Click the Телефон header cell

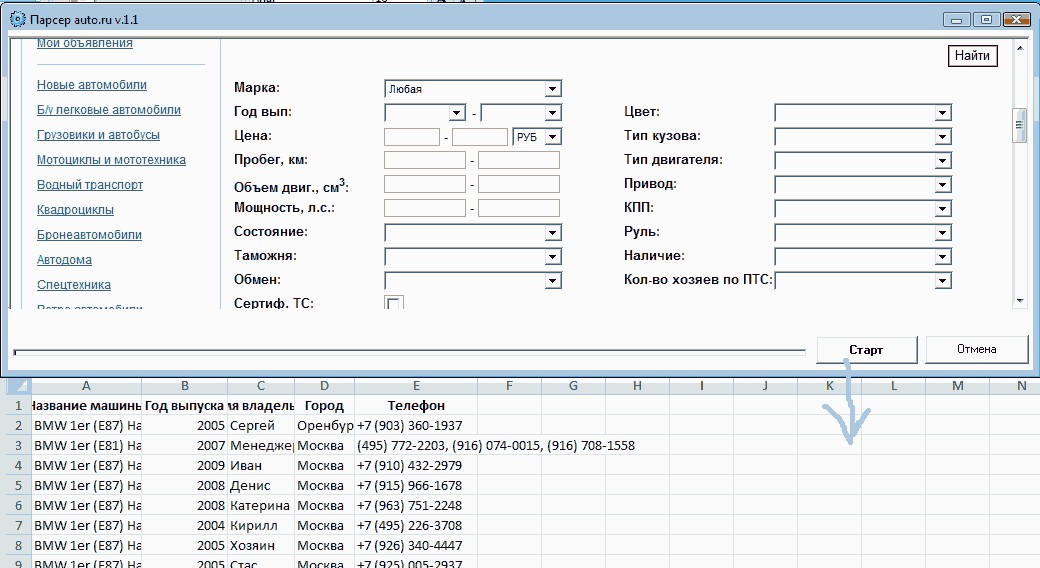(416, 405)
